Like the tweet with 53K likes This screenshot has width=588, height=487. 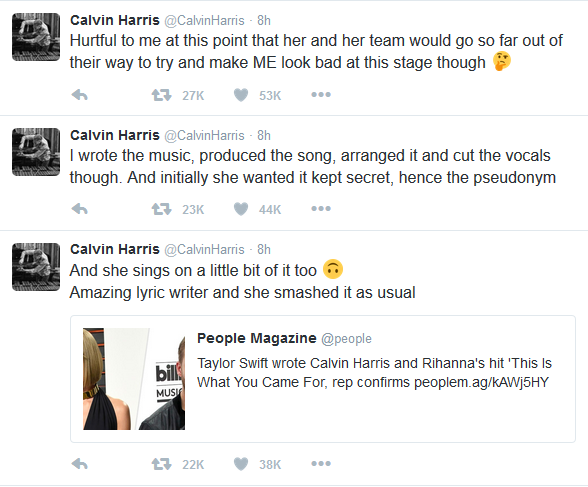(241, 95)
